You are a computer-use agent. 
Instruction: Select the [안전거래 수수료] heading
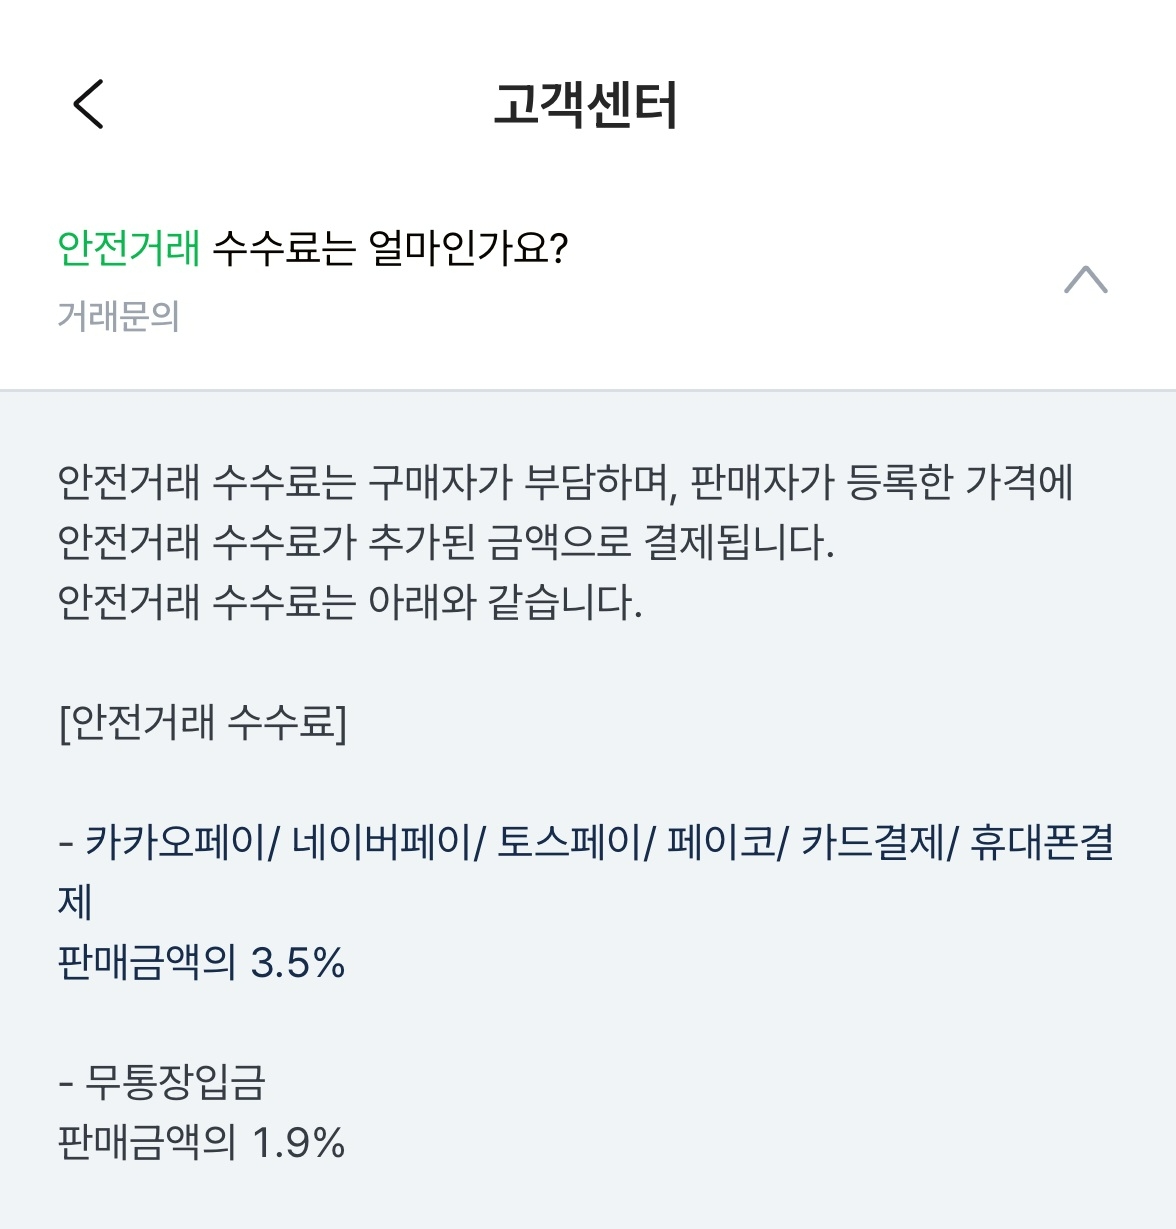click(203, 721)
